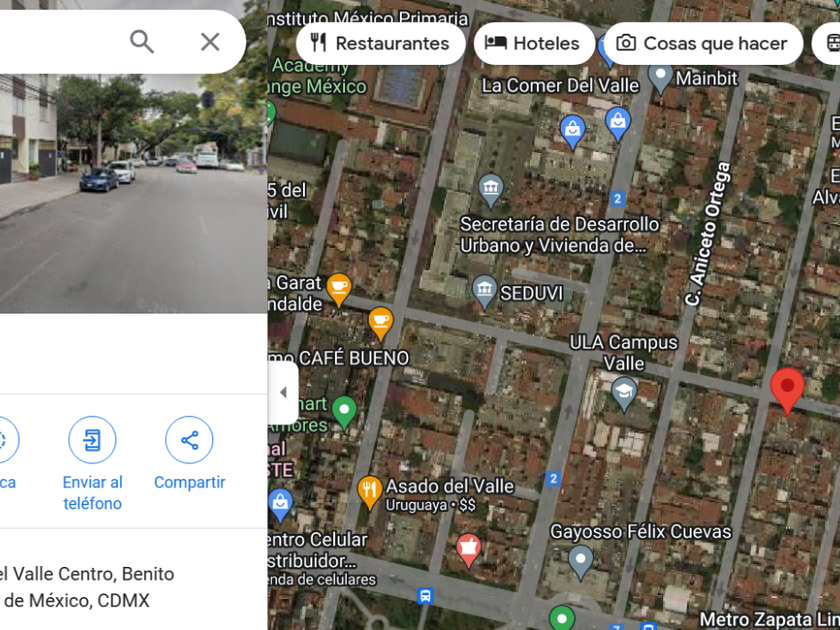840x630 pixels.
Task: Click the Mainbit place marker
Action: [661, 79]
